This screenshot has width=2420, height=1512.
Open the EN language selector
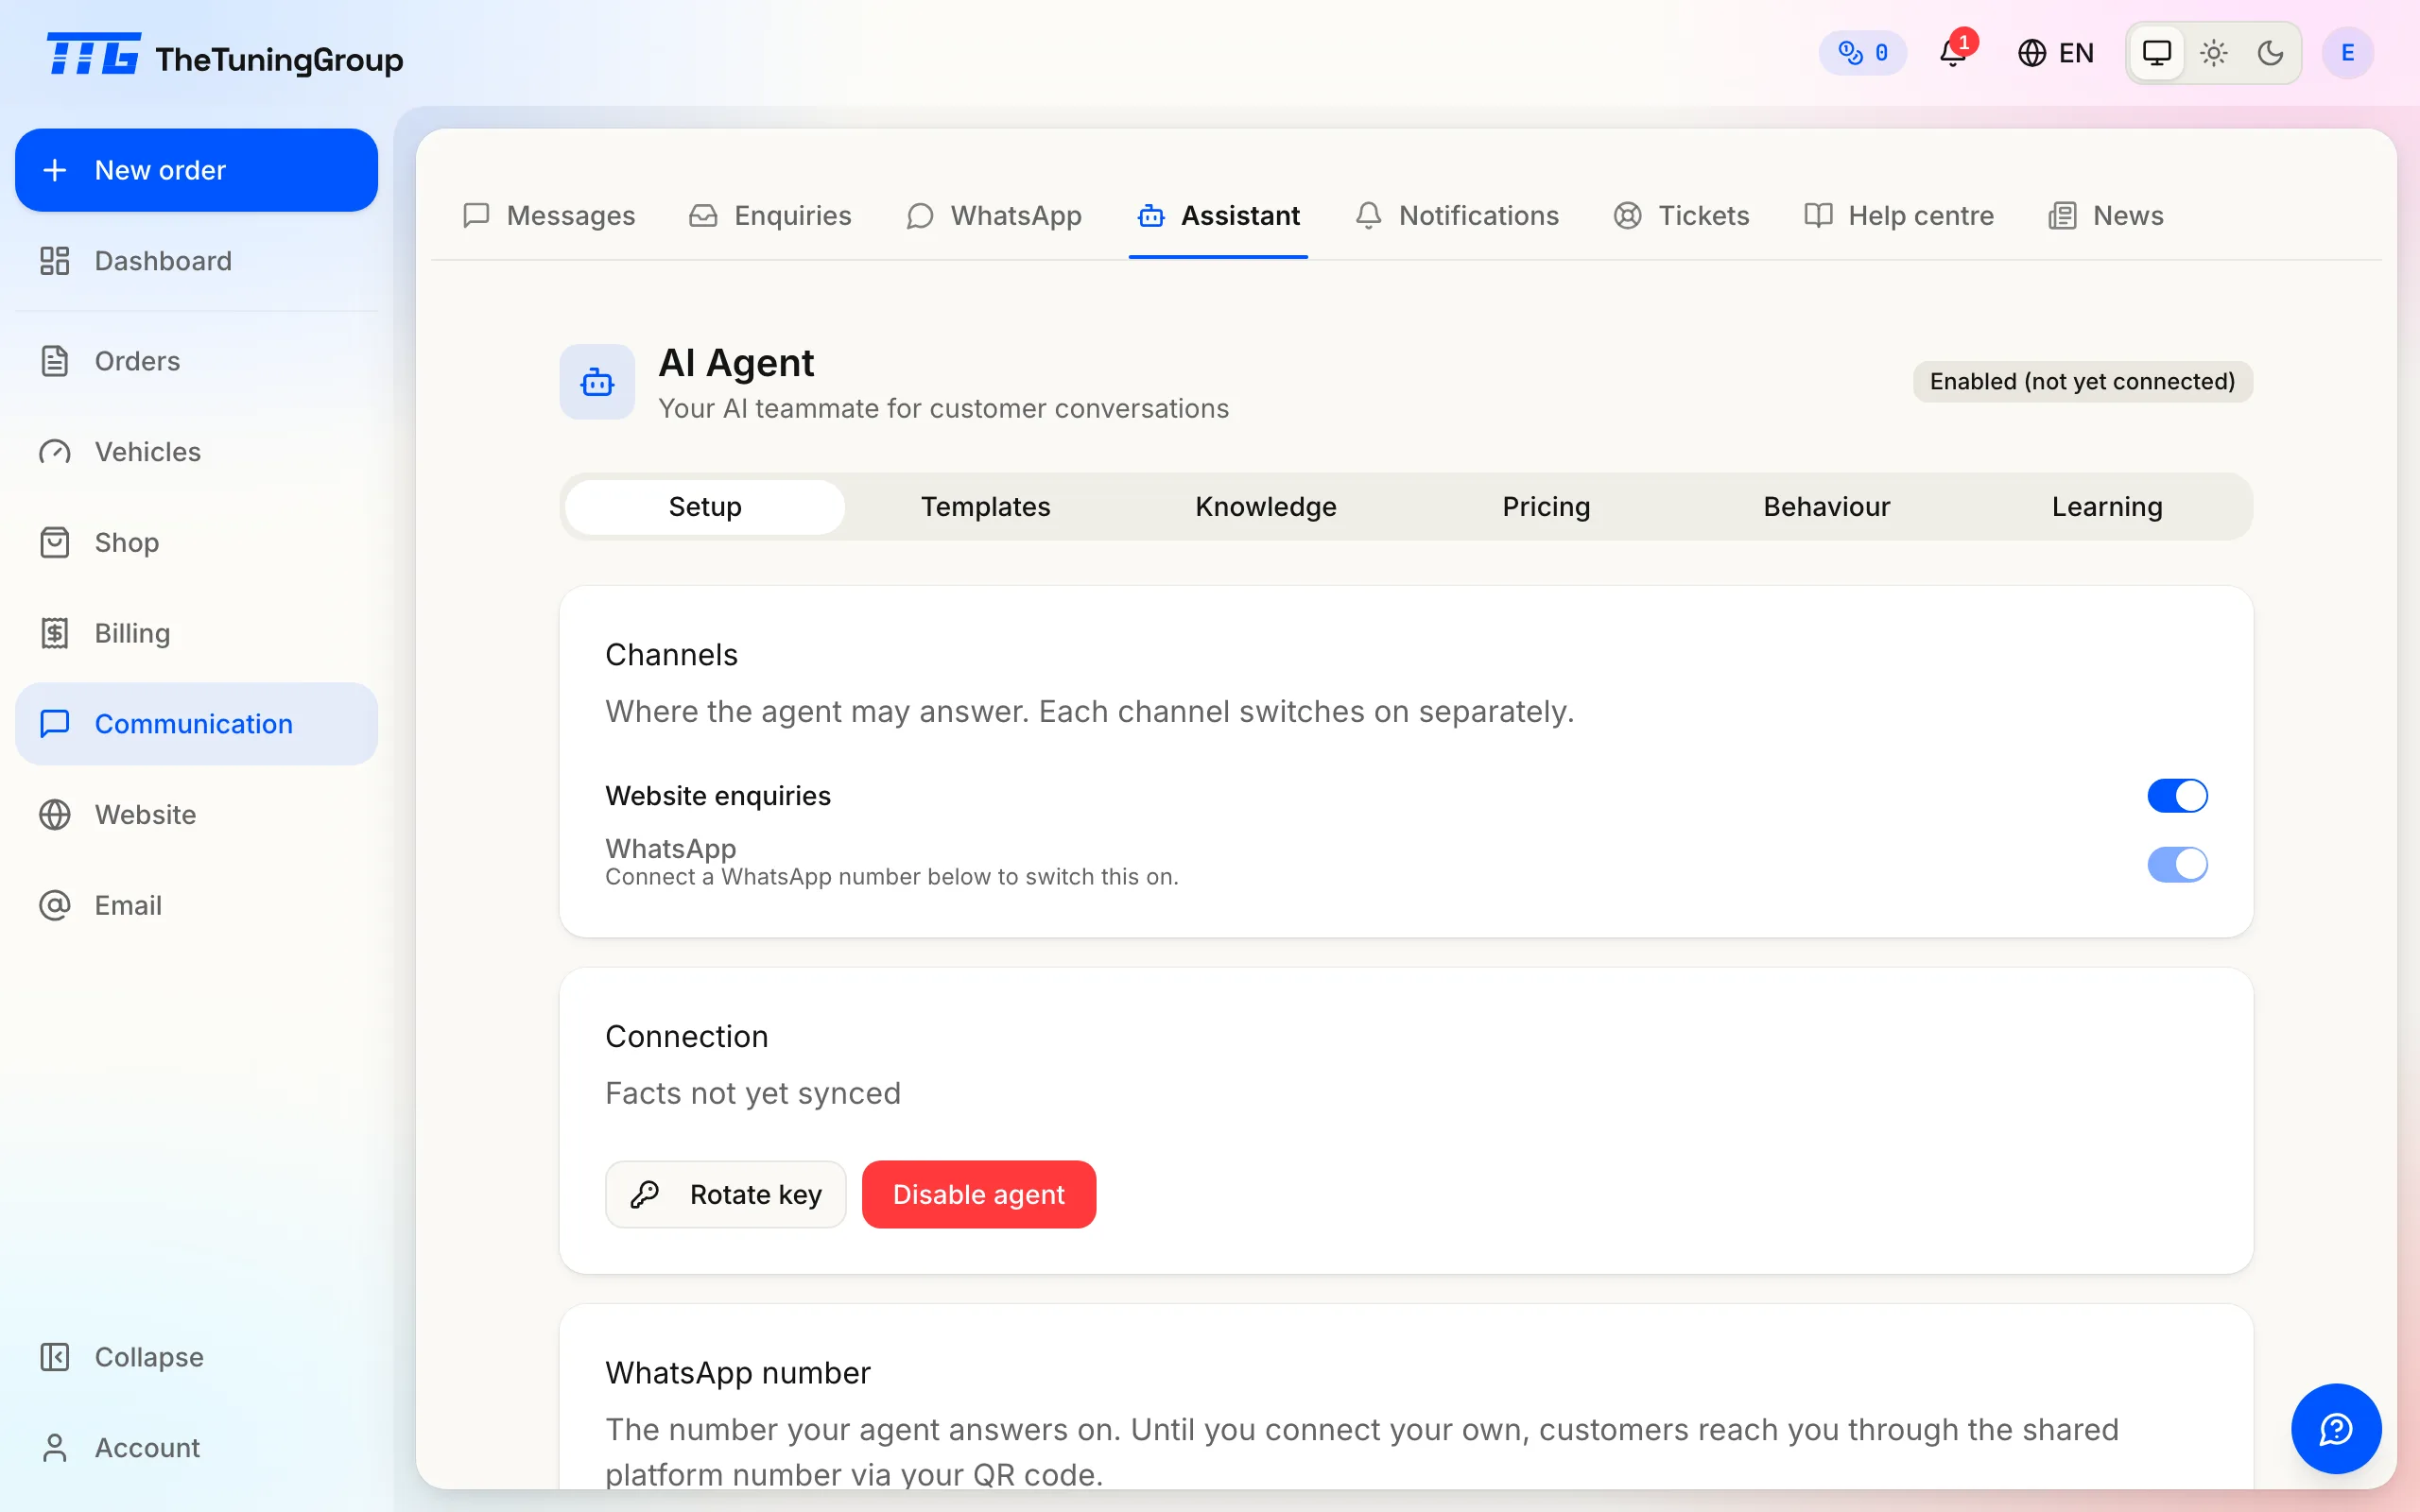tap(2055, 52)
